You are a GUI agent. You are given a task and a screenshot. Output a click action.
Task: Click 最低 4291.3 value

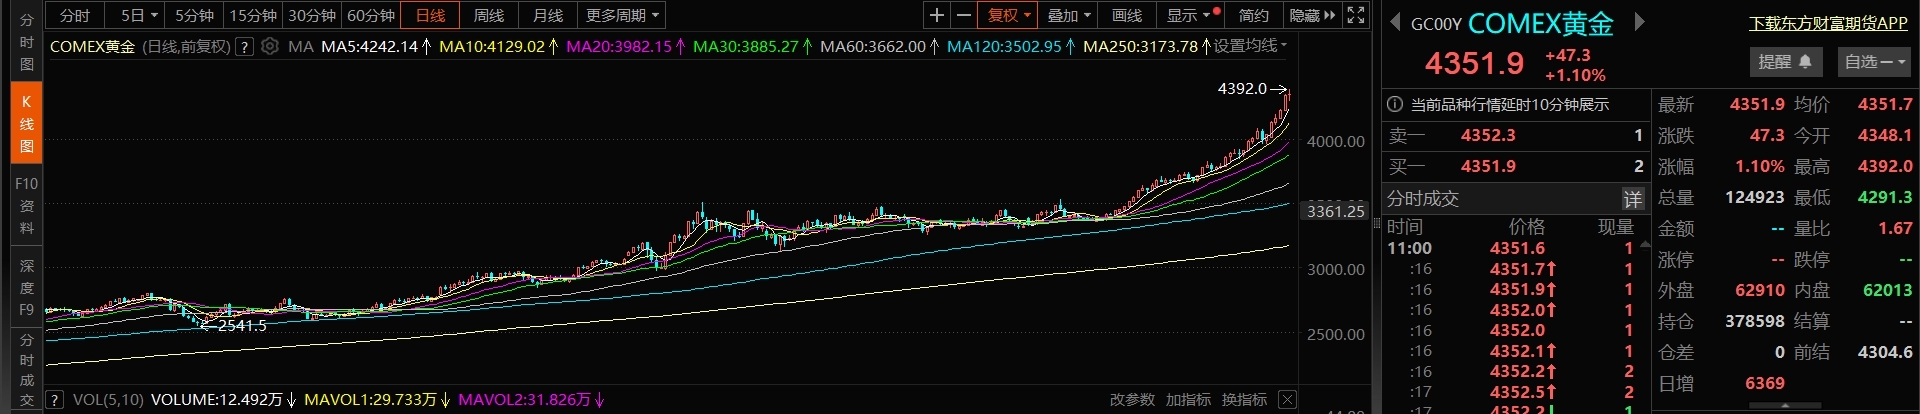tap(1885, 197)
